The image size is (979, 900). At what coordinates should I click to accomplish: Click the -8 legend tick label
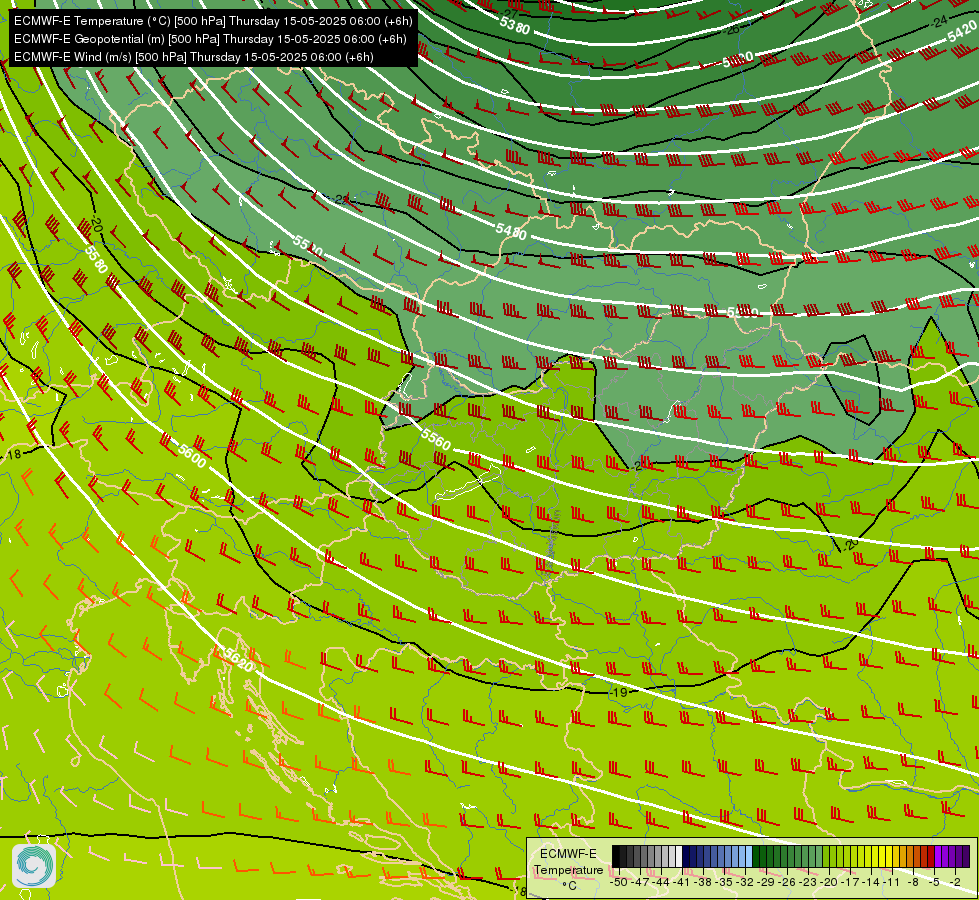click(x=913, y=883)
